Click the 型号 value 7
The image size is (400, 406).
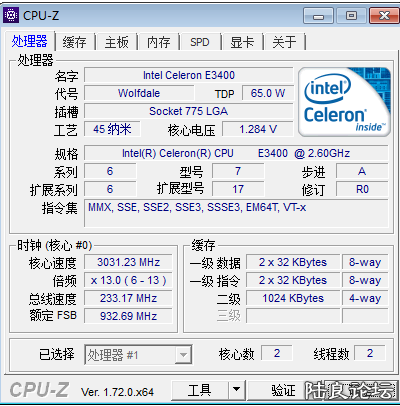coord(238,171)
